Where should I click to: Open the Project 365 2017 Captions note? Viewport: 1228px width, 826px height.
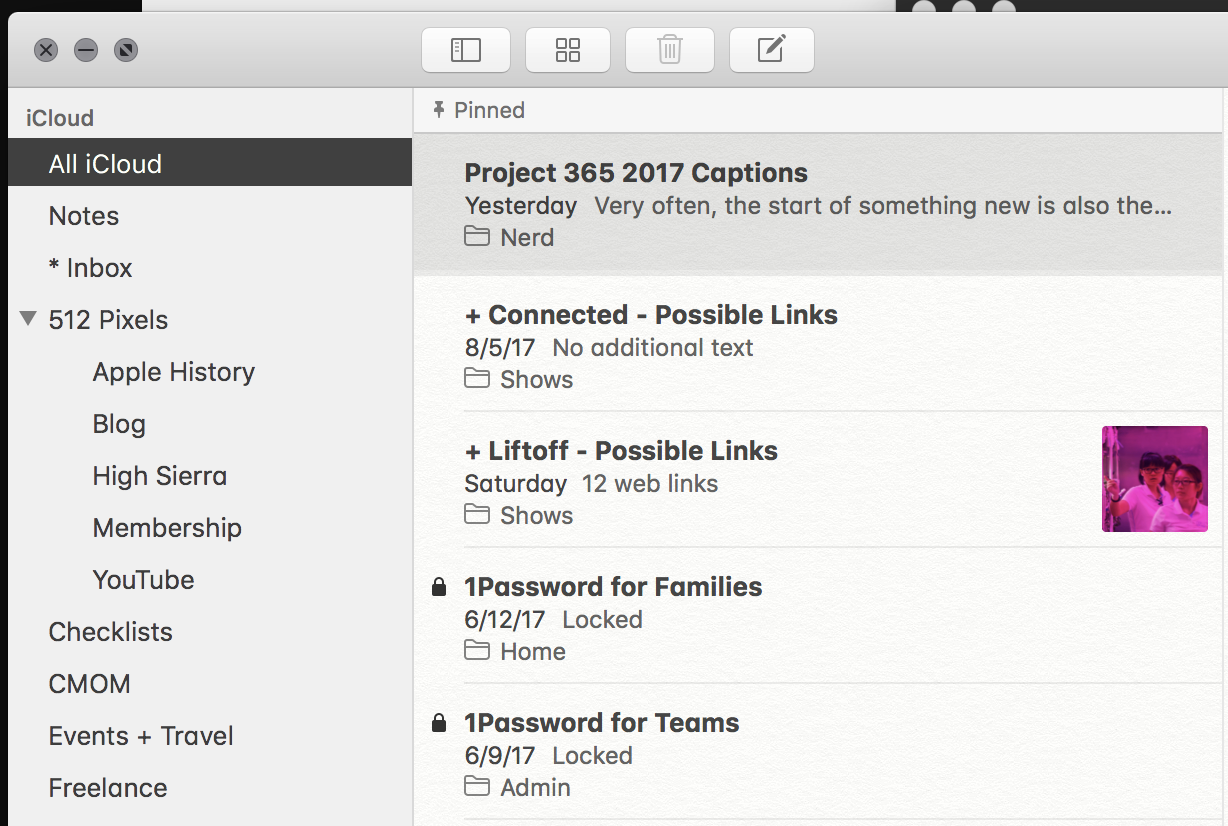(820, 205)
